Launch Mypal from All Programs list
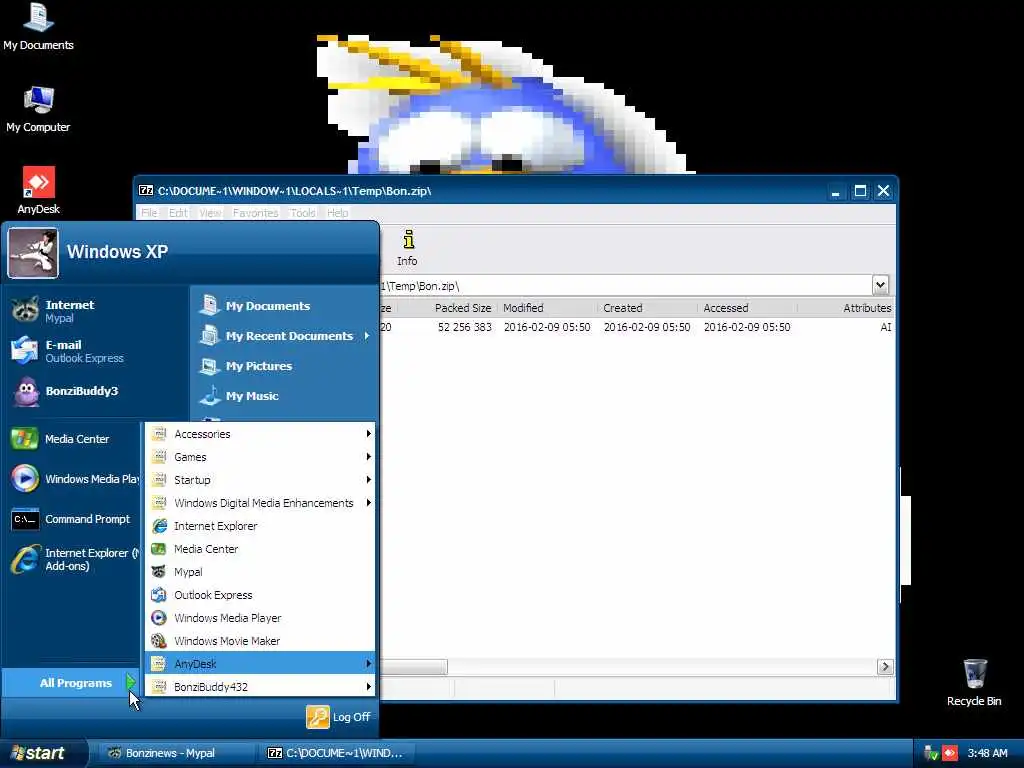 [x=261, y=571]
